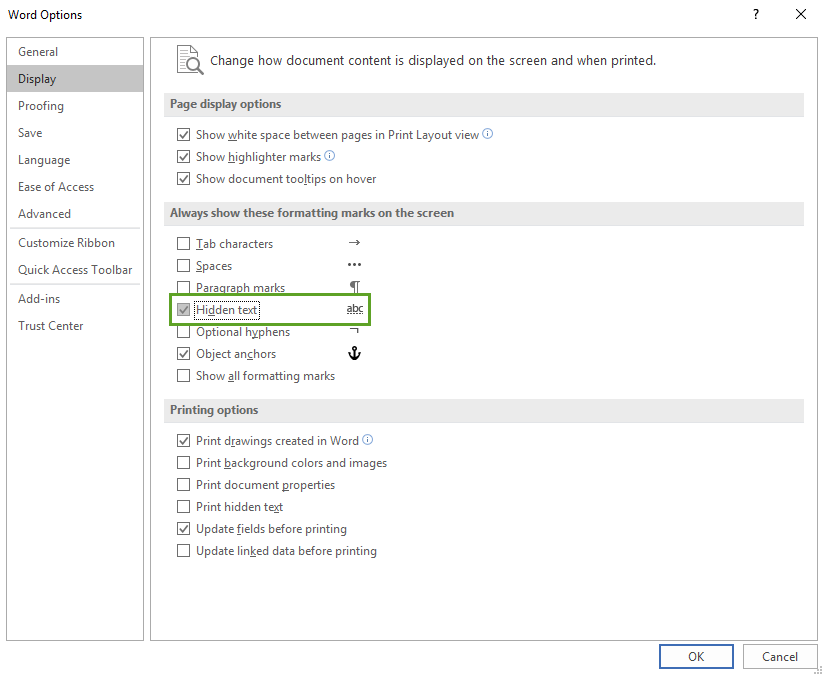
Task: Click the Printing options heading
Action: click(x=214, y=409)
